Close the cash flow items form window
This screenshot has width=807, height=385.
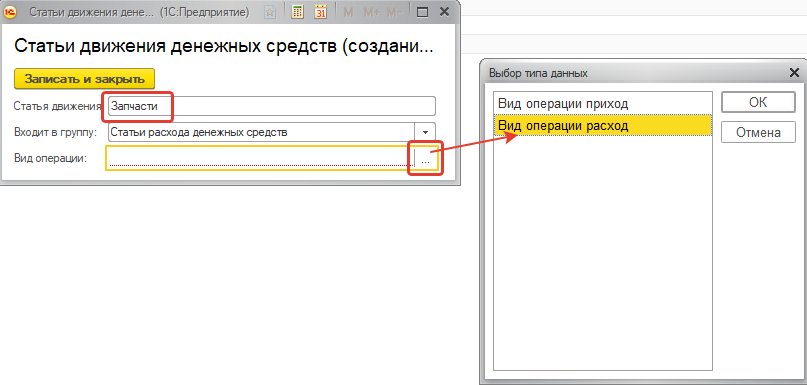(x=445, y=12)
